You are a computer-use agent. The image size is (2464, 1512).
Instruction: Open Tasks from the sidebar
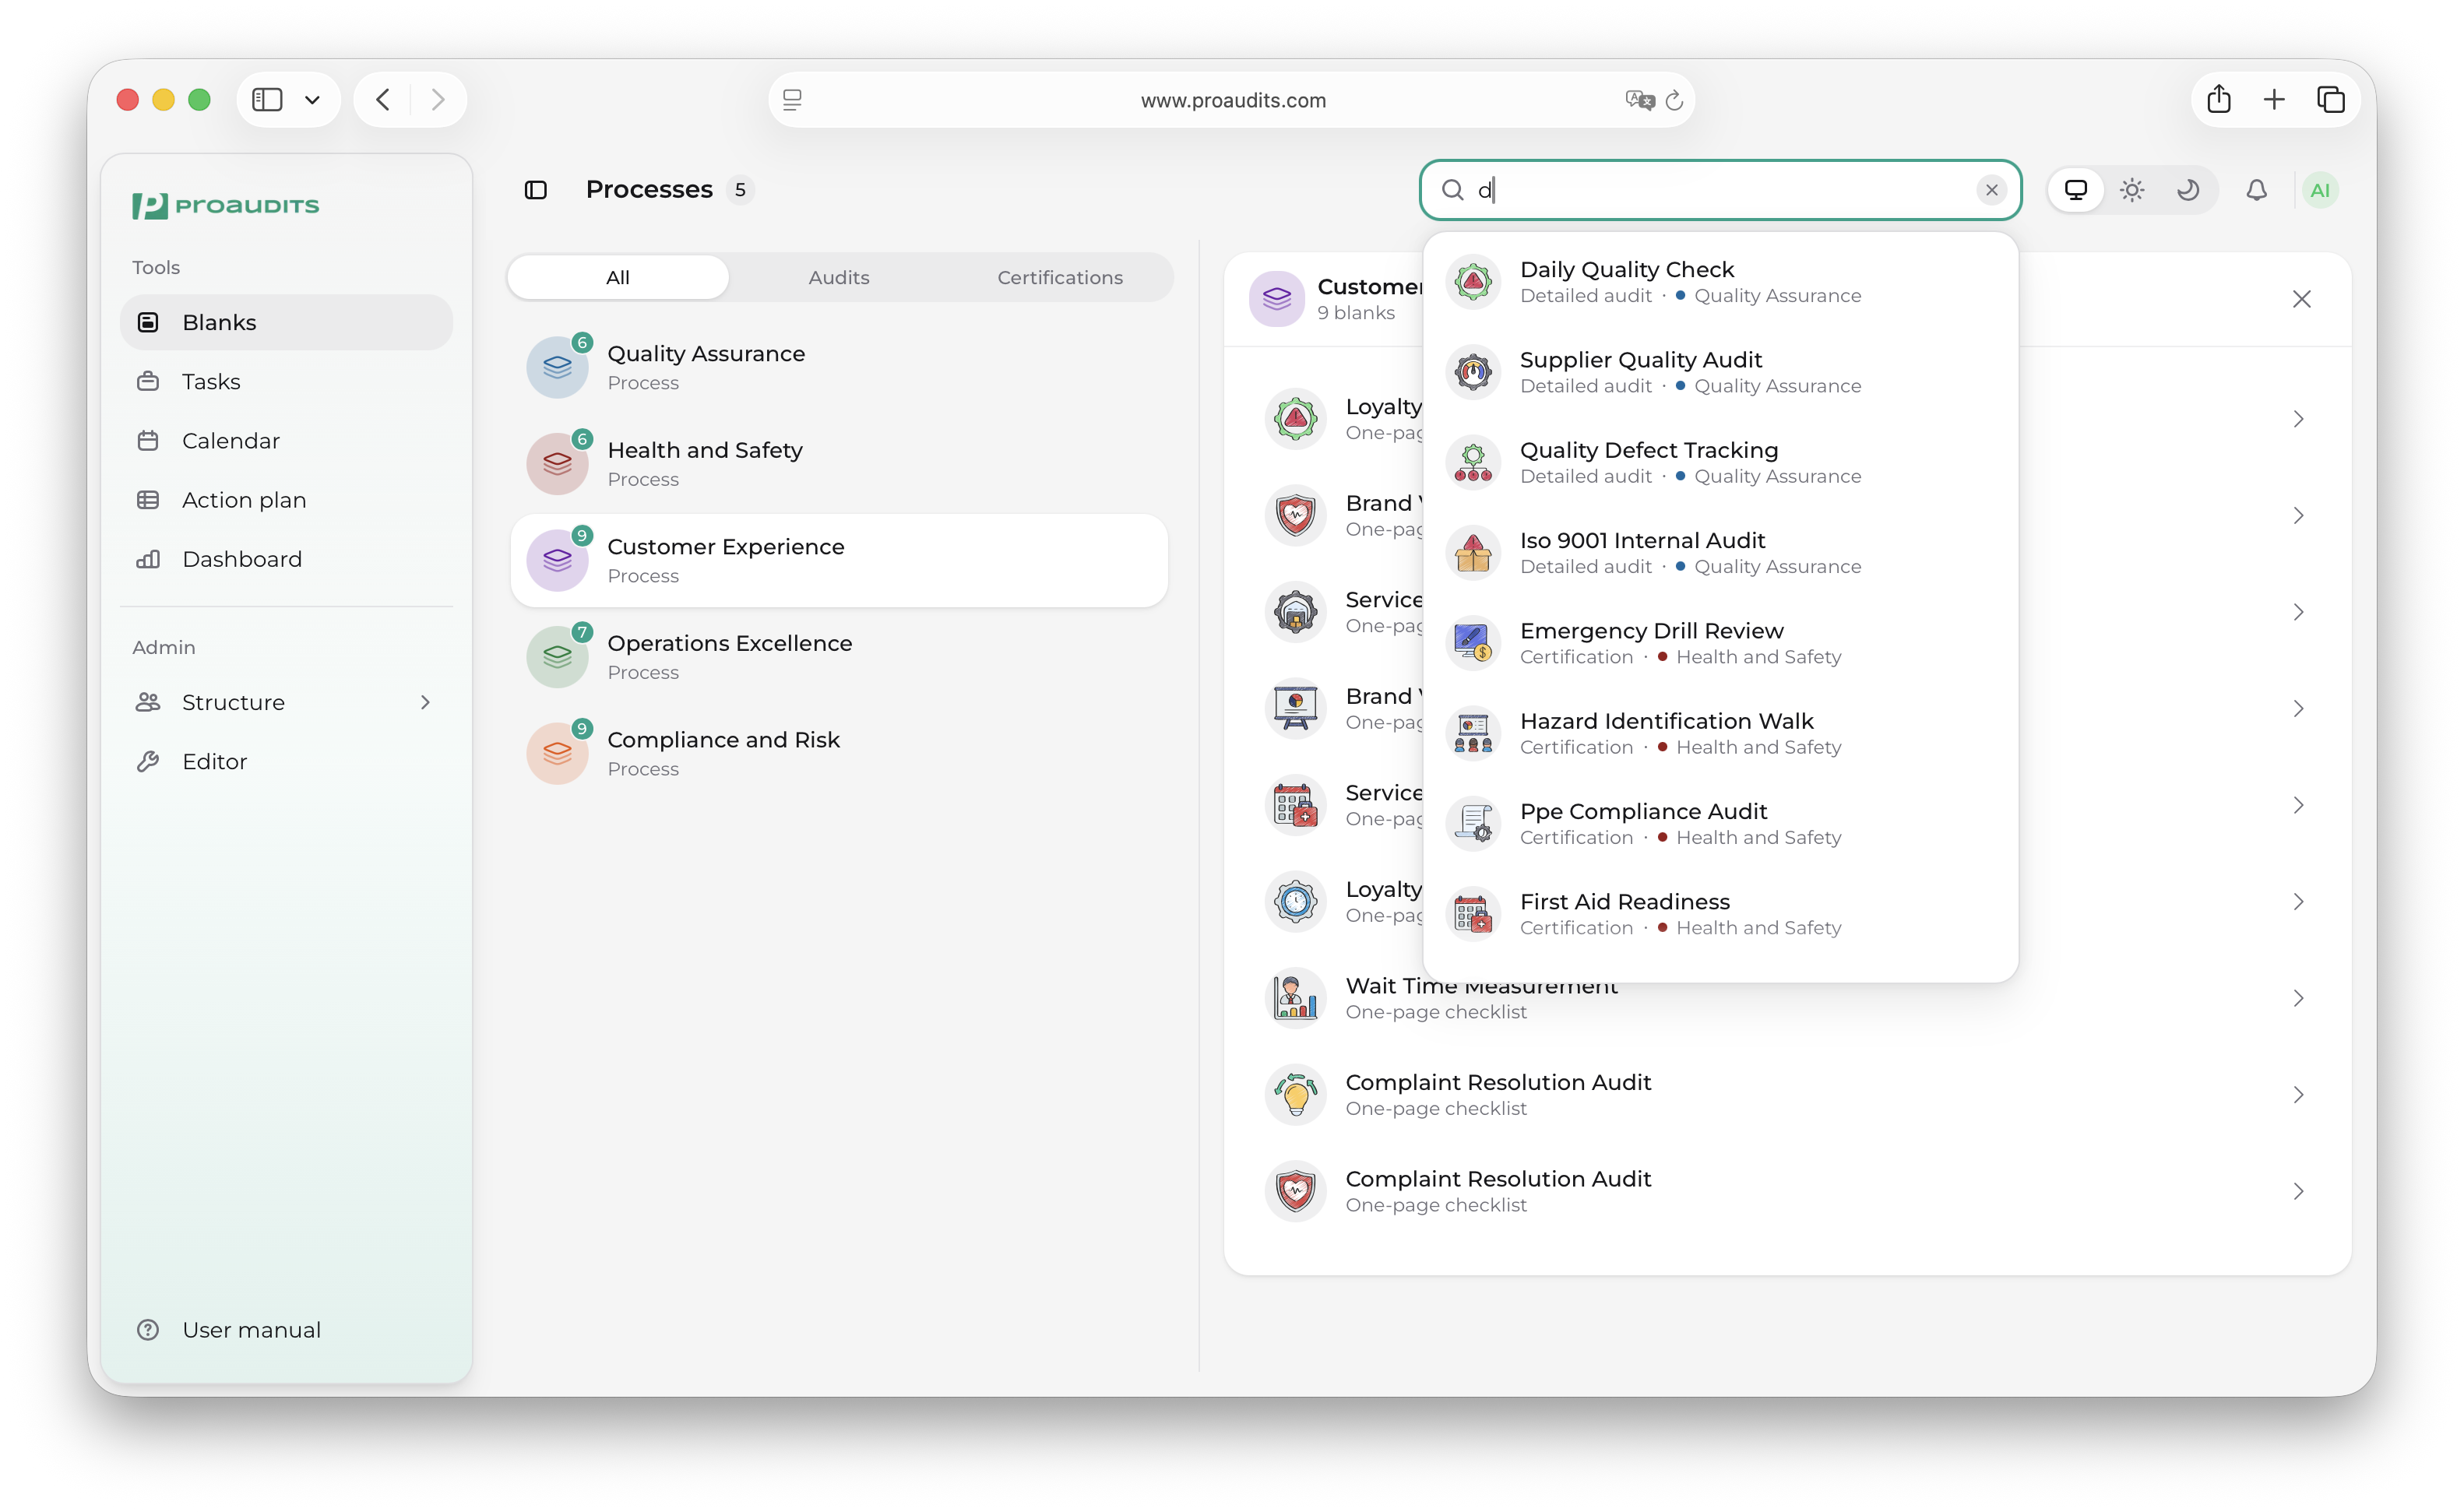[x=286, y=381]
